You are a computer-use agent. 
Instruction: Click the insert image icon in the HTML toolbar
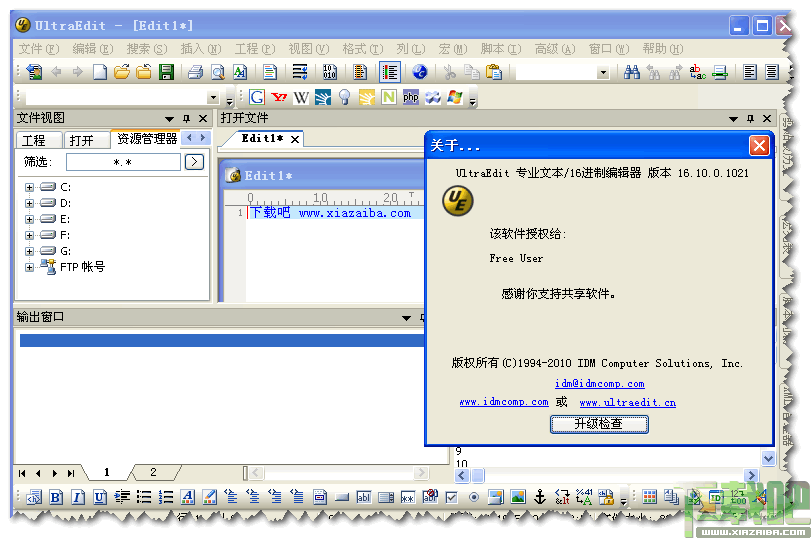tap(518, 497)
